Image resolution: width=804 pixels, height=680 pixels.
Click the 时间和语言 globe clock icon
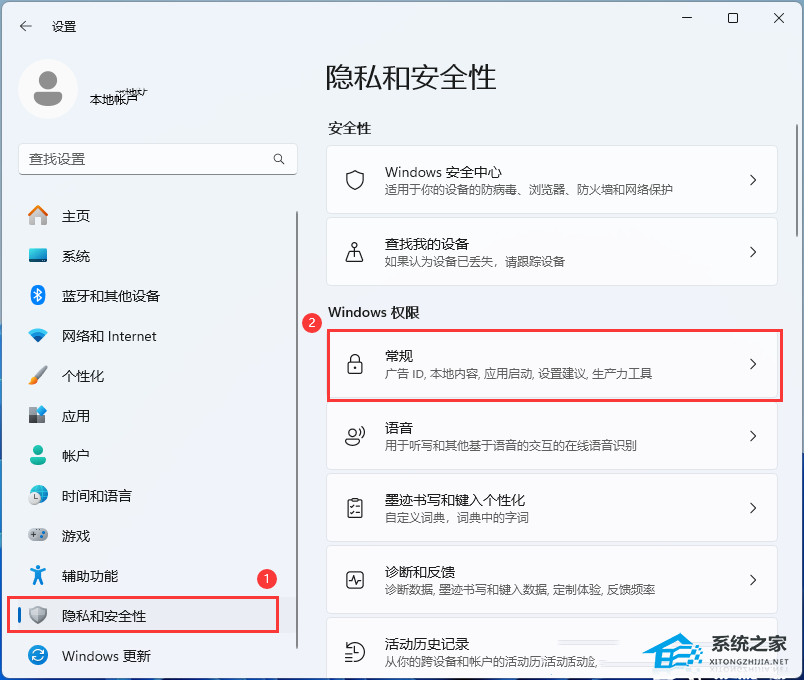coord(38,495)
